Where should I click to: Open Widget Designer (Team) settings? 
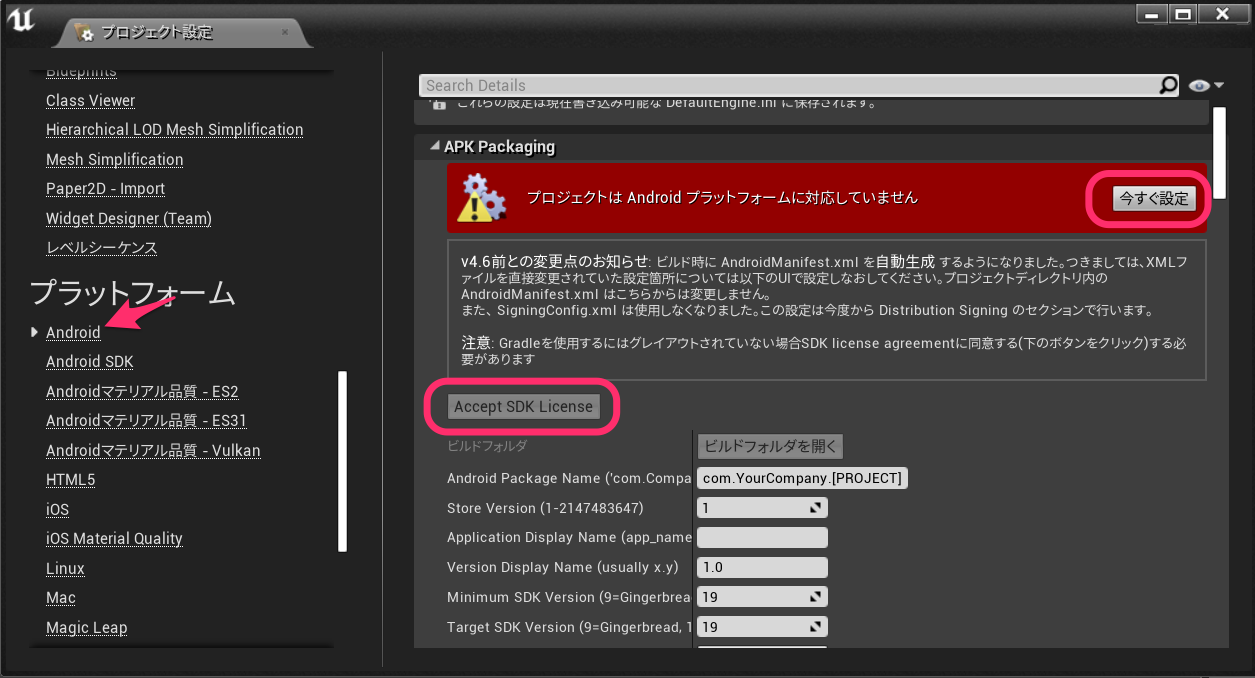pyautogui.click(x=129, y=218)
